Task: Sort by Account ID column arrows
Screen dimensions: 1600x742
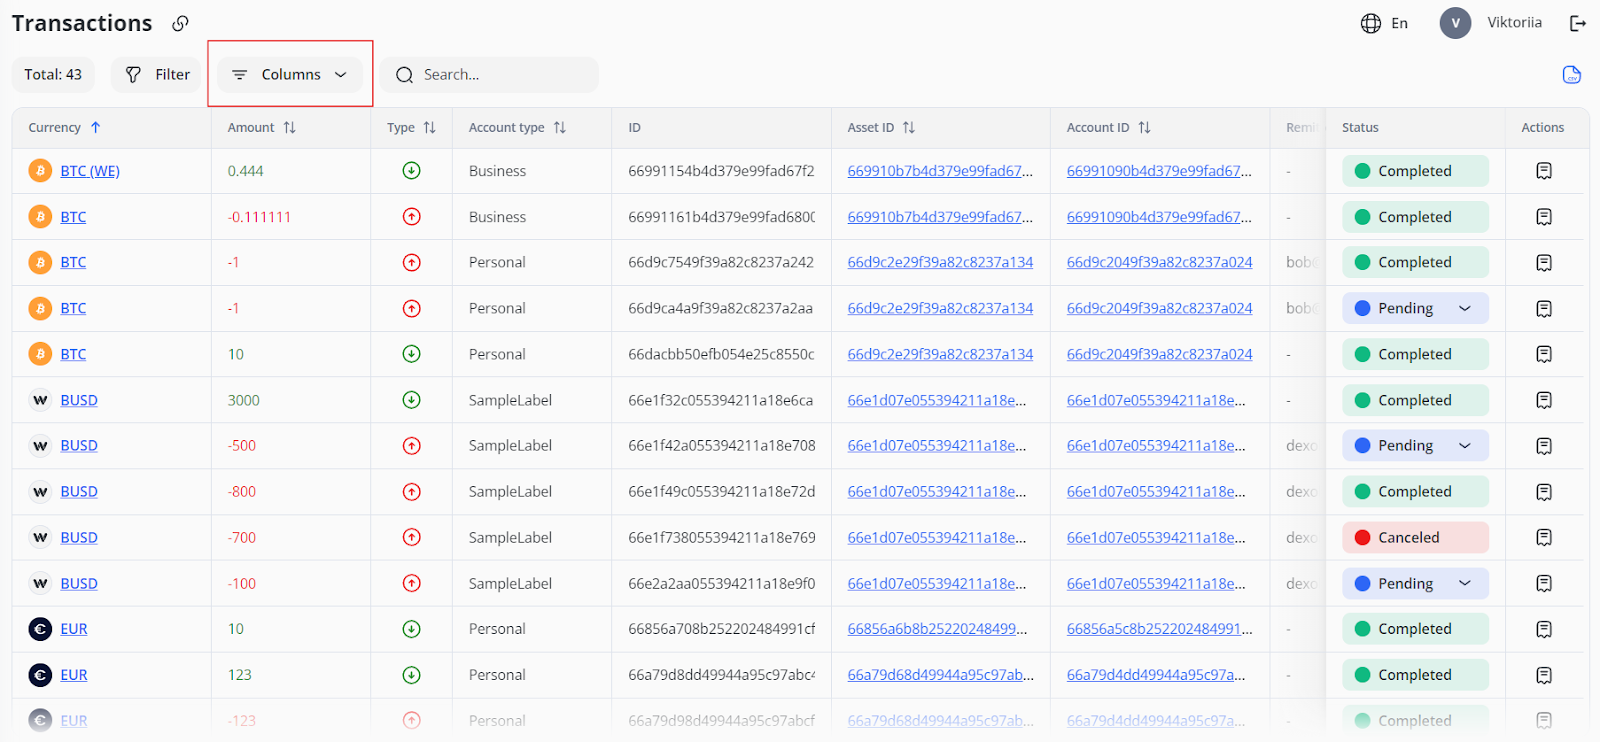Action: [1145, 128]
